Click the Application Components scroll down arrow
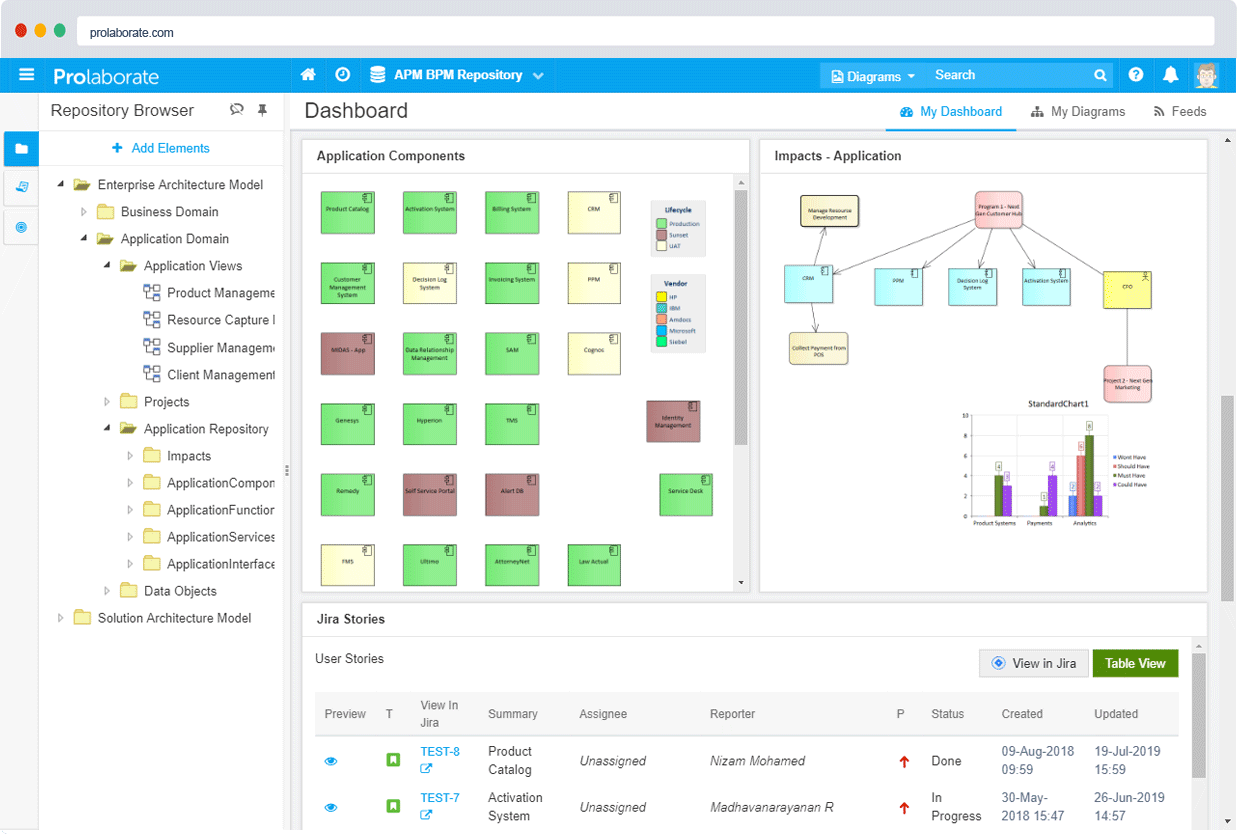The image size is (1237, 834). [741, 582]
